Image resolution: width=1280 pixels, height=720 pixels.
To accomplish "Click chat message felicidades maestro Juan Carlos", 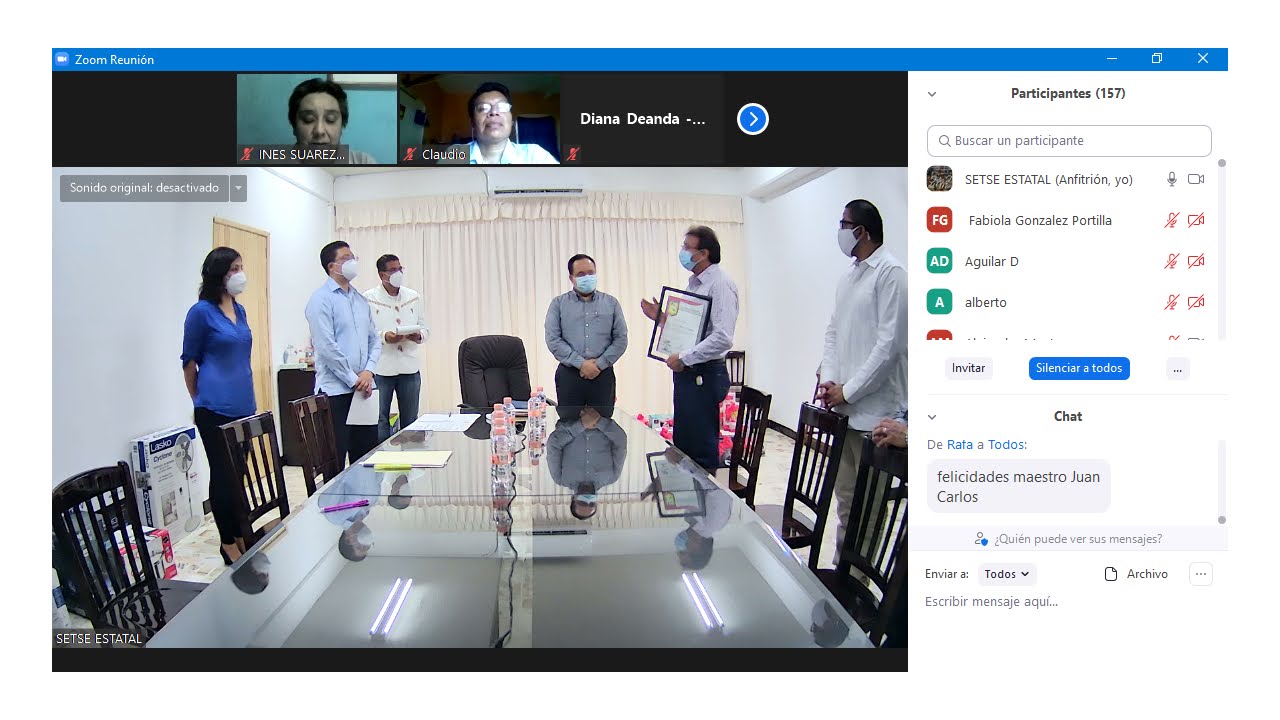I will click(x=1018, y=487).
